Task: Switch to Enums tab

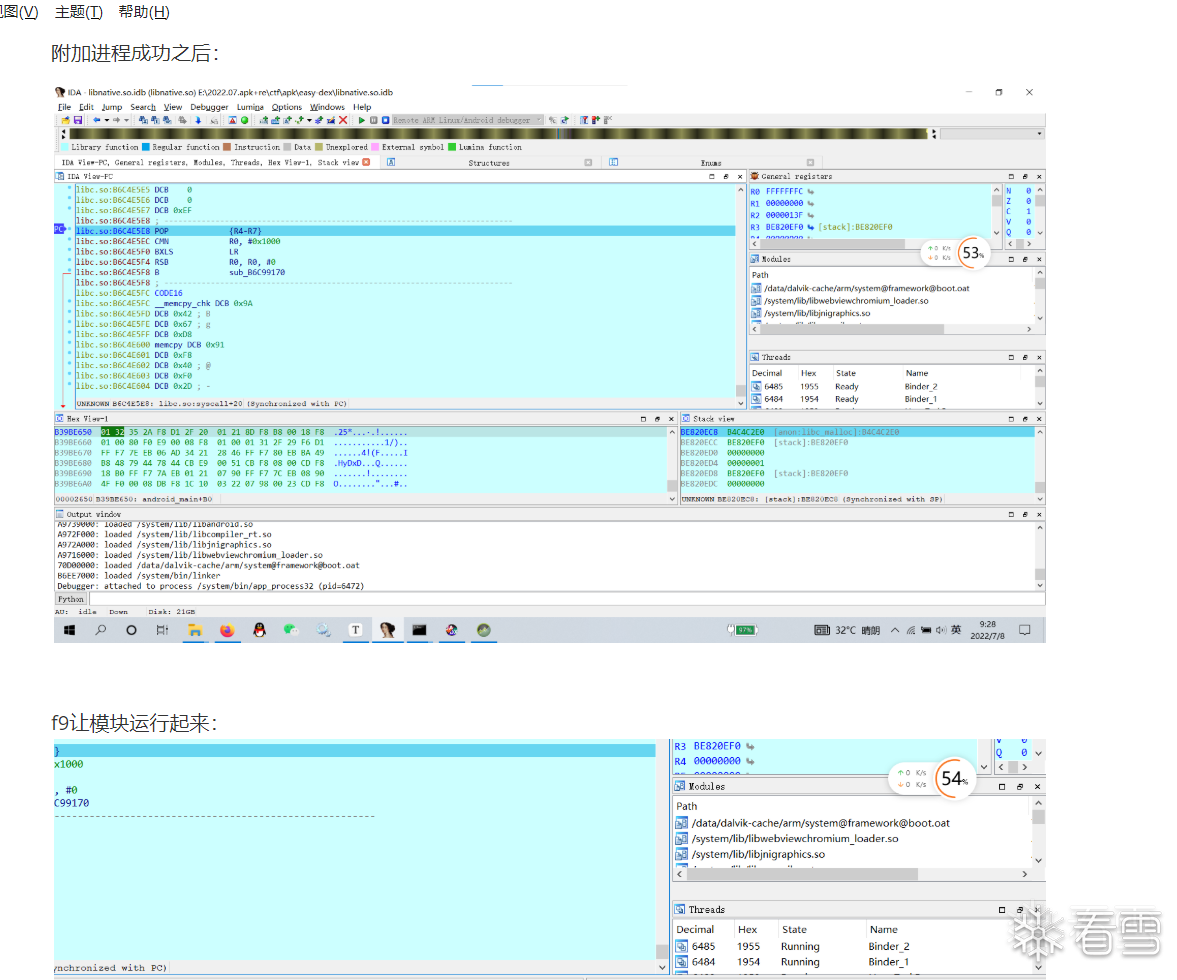Action: 711,163
